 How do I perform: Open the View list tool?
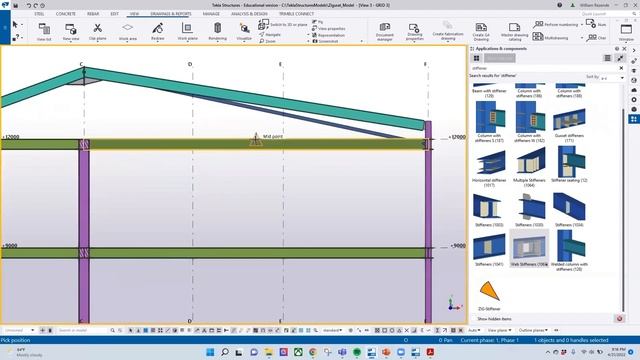pyautogui.click(x=44, y=31)
